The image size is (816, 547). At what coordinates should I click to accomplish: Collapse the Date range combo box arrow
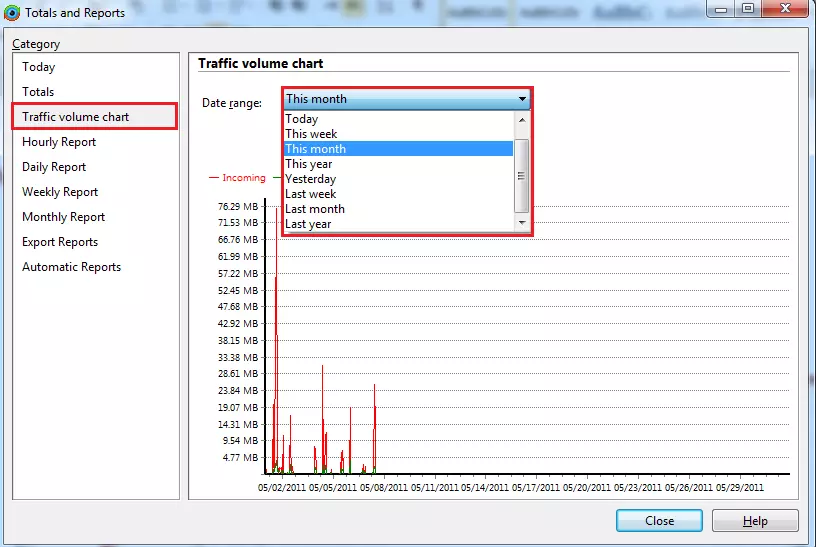coord(522,99)
